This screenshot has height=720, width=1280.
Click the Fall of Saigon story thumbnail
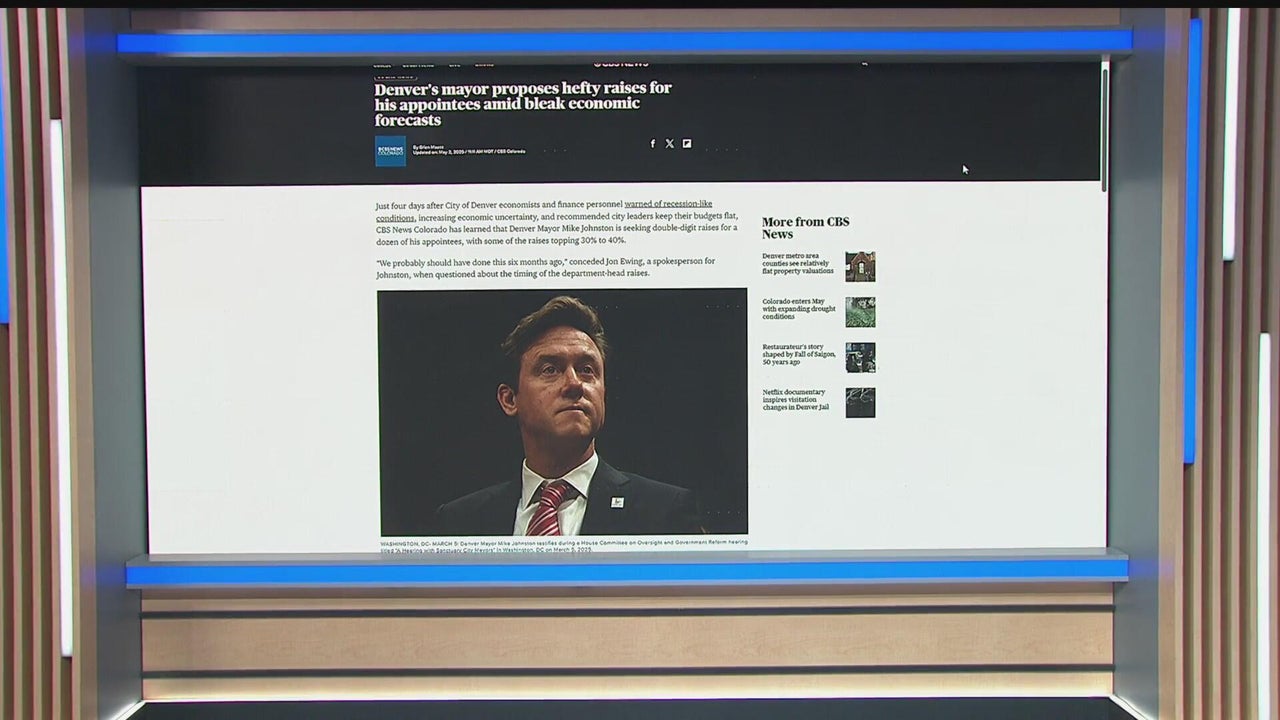click(x=860, y=357)
